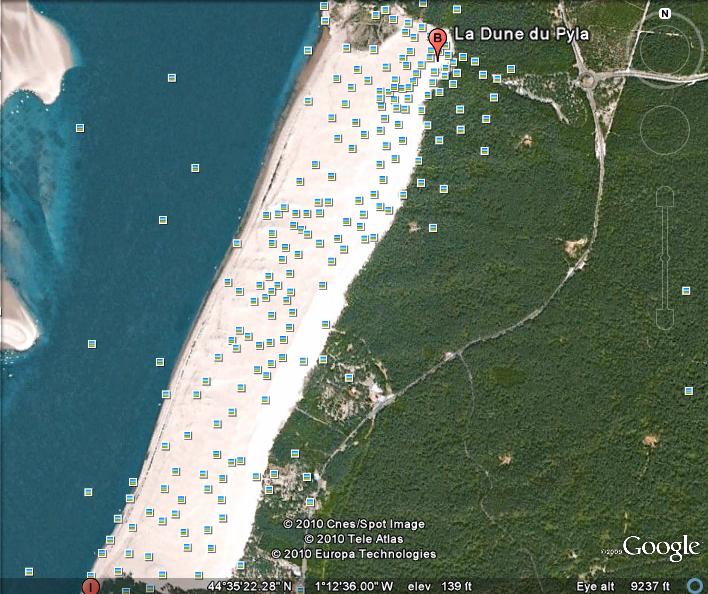Open the photo icon just right of zoom slider
Screen dimensions: 708x594
pos(686,291)
